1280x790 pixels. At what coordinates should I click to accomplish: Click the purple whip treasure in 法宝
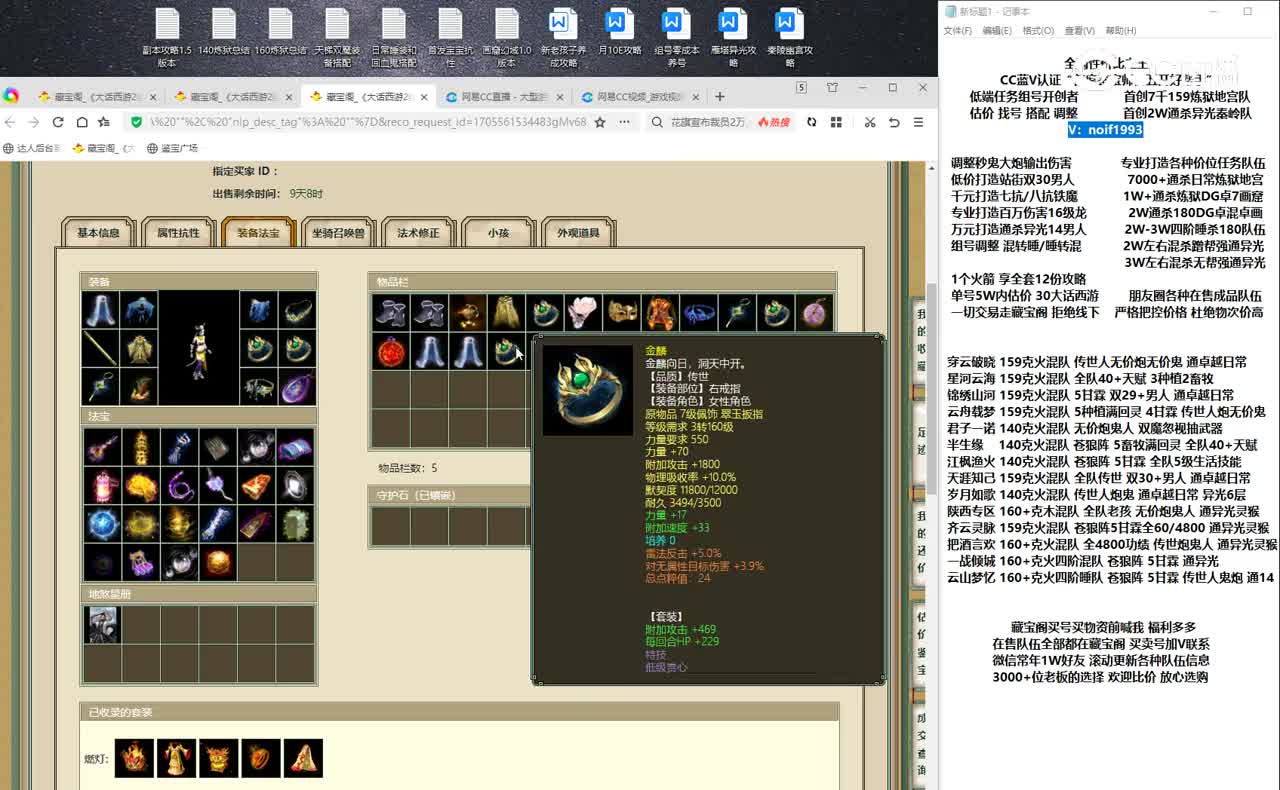pos(179,486)
